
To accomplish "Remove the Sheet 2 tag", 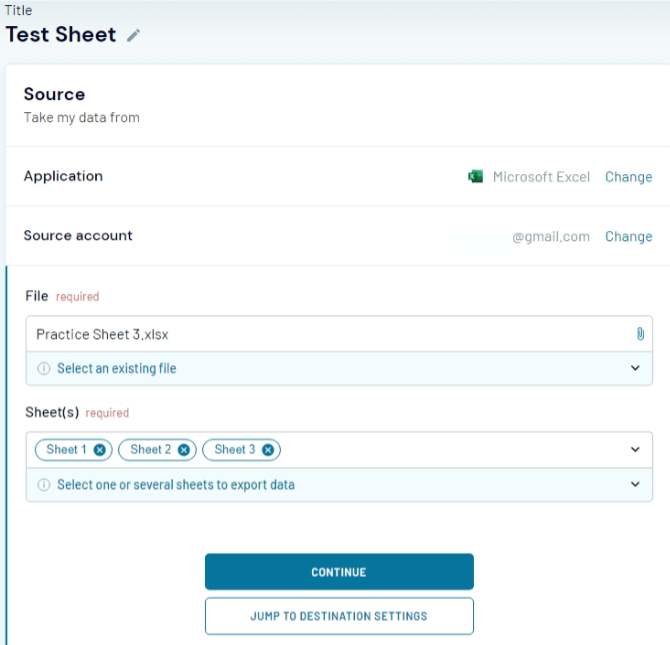I will 184,450.
